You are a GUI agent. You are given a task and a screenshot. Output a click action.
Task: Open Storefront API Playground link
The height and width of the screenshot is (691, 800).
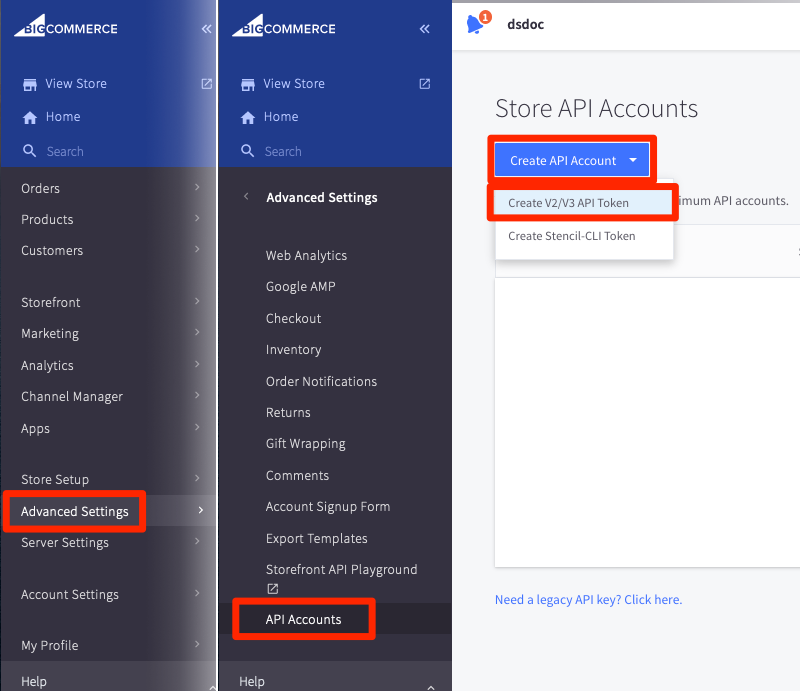[341, 570]
